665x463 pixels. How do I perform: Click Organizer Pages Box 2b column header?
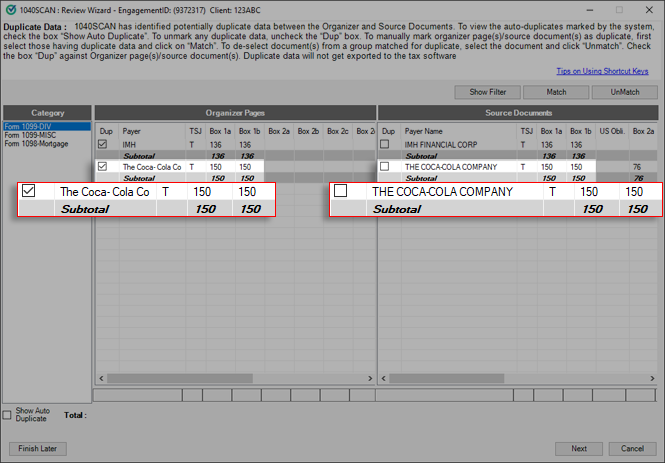[x=308, y=131]
